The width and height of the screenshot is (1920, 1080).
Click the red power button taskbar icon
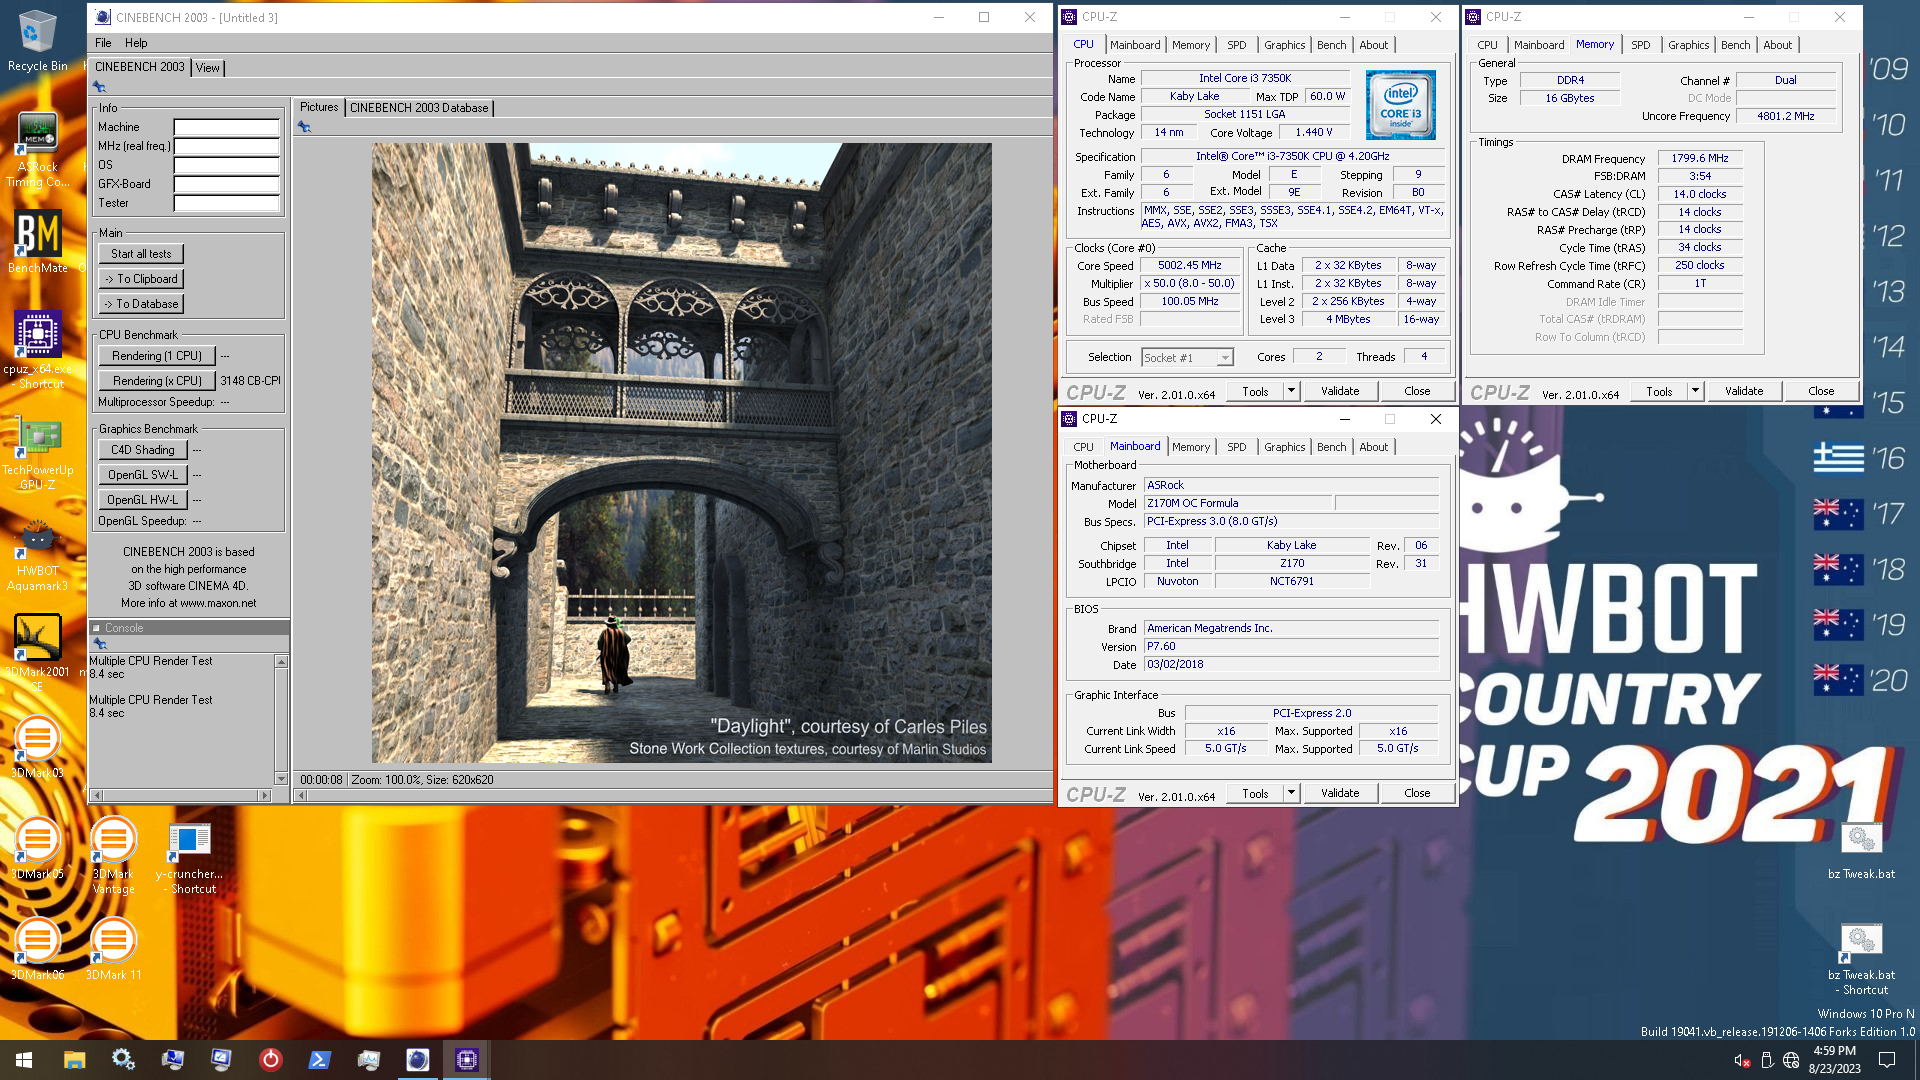coord(270,1060)
